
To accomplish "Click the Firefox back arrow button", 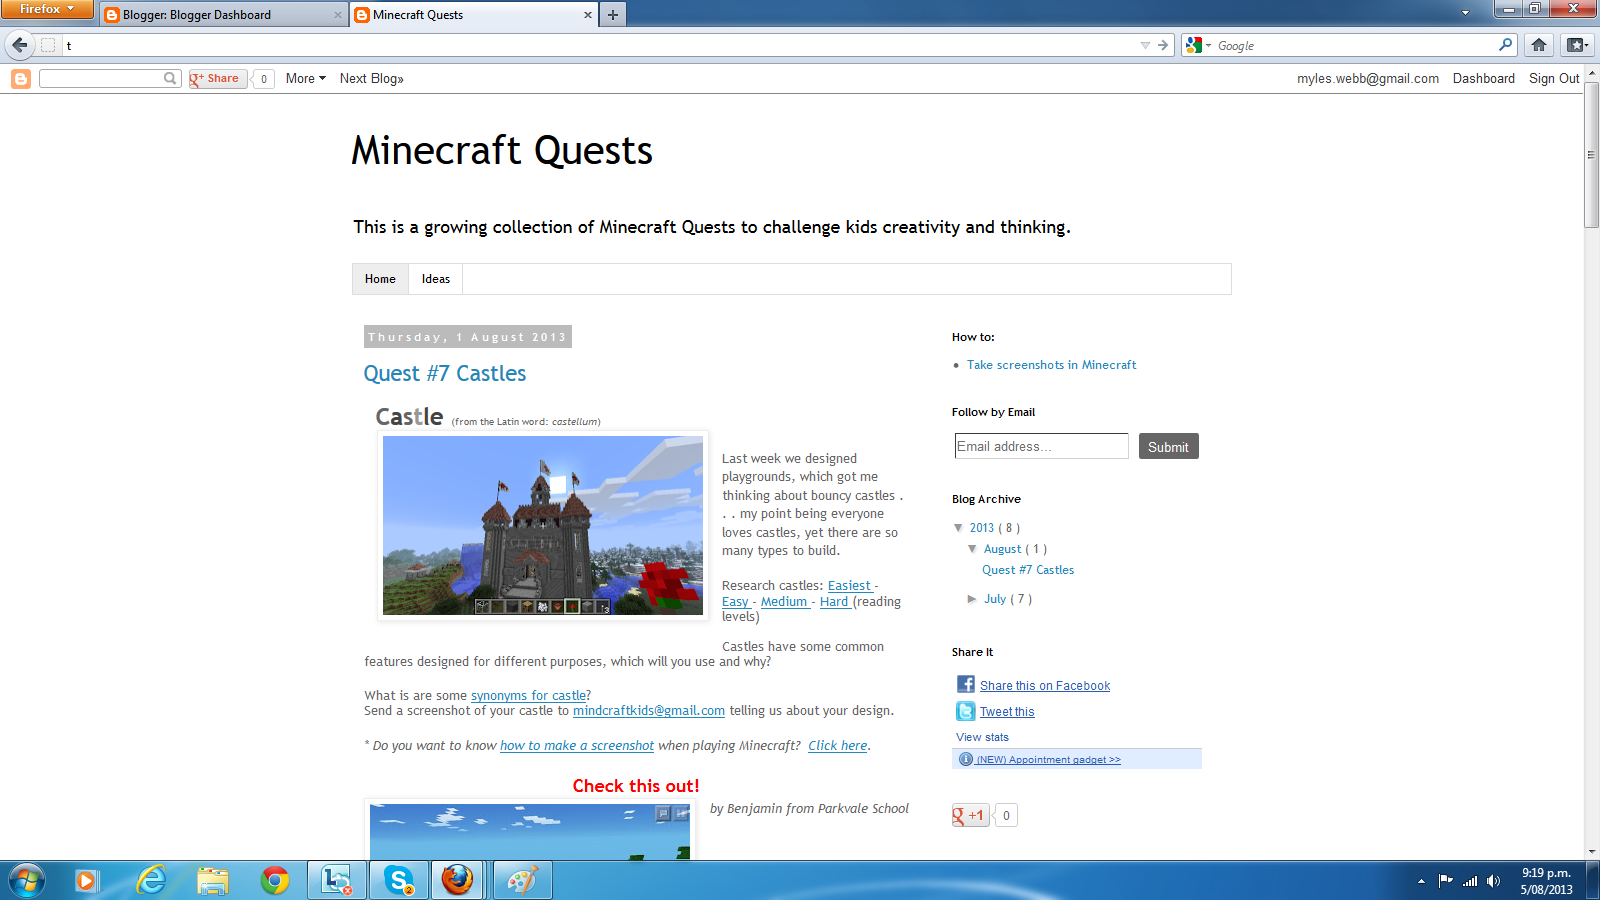I will (x=19, y=45).
